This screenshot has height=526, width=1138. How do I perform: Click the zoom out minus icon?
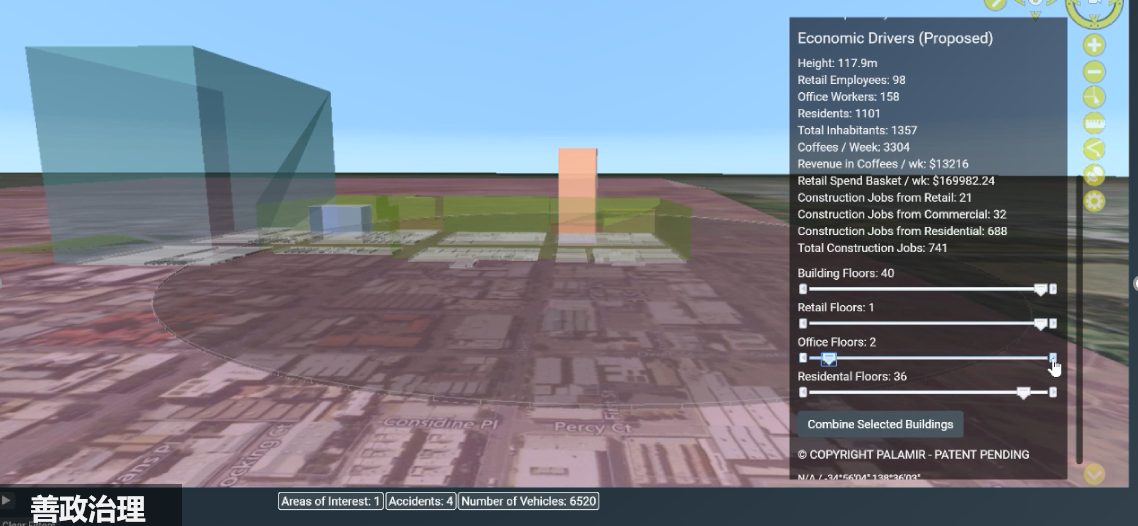tap(1094, 71)
